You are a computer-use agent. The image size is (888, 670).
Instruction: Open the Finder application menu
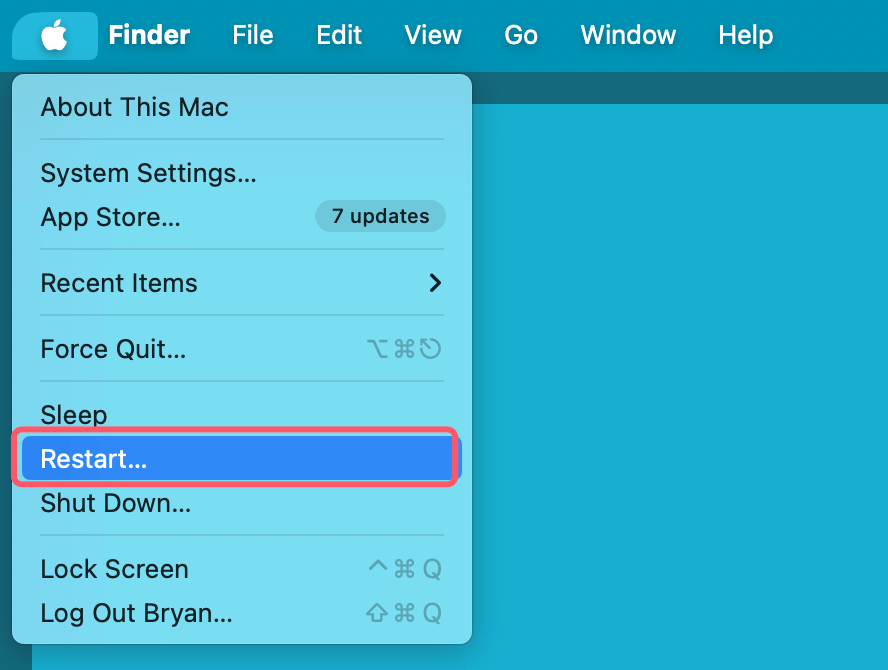click(x=148, y=35)
